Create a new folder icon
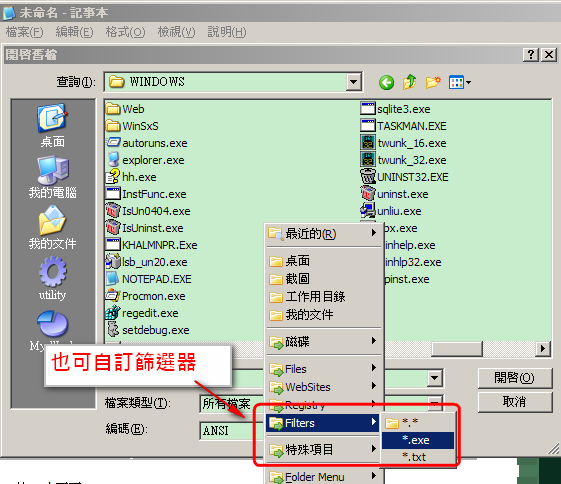561x484 pixels. [x=433, y=82]
